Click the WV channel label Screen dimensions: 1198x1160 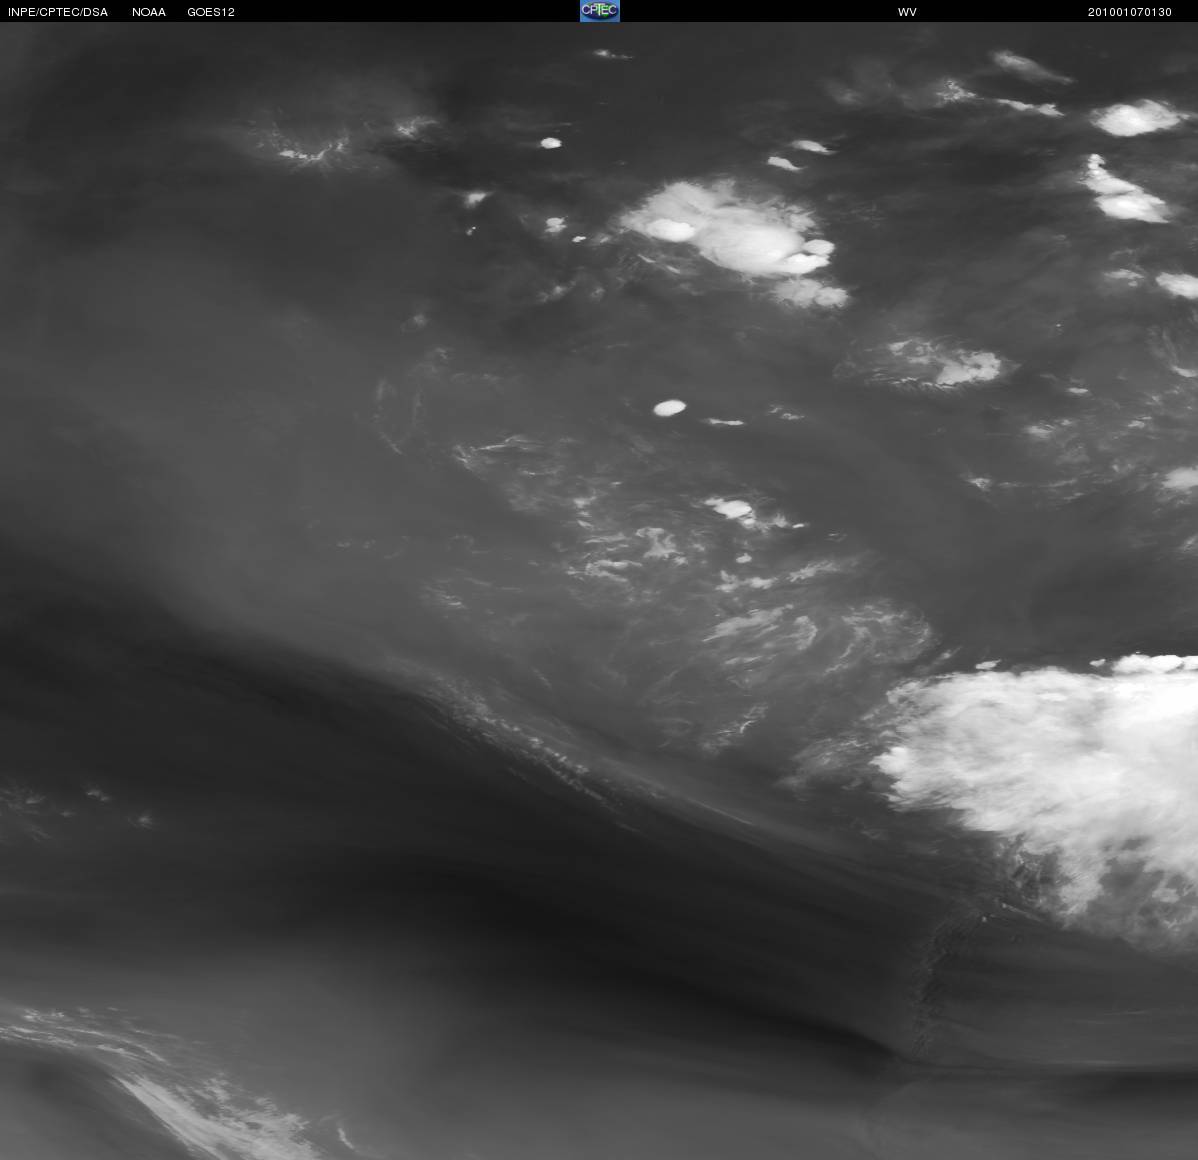907,12
